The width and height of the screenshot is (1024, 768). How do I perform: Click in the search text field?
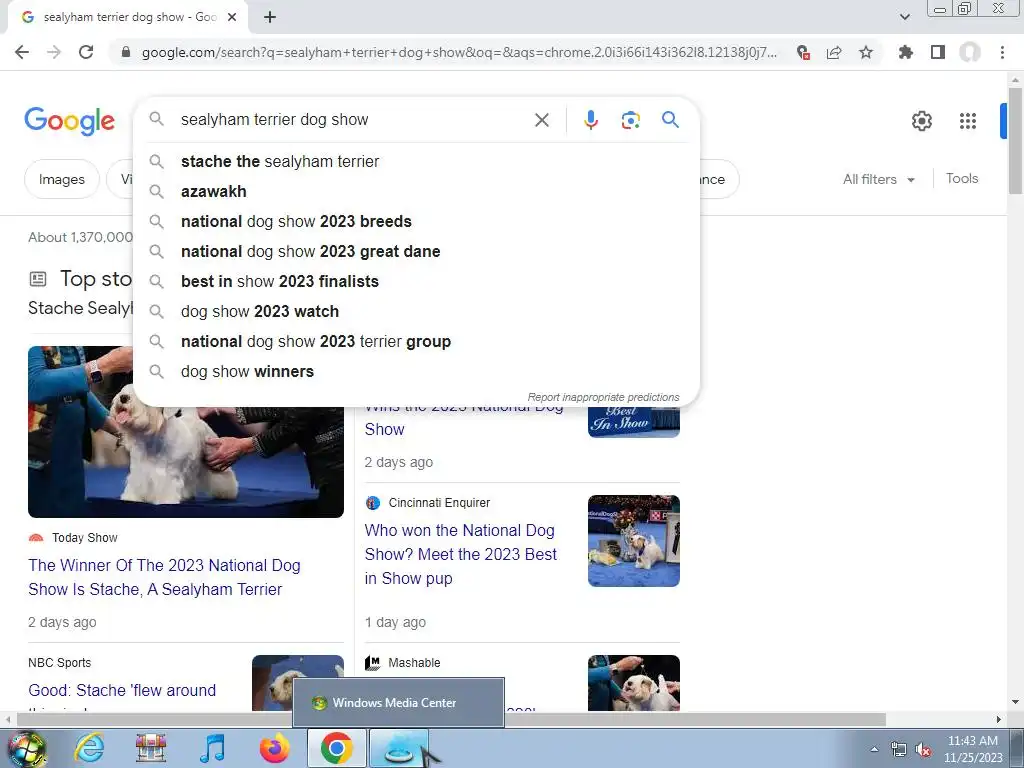tap(353, 120)
